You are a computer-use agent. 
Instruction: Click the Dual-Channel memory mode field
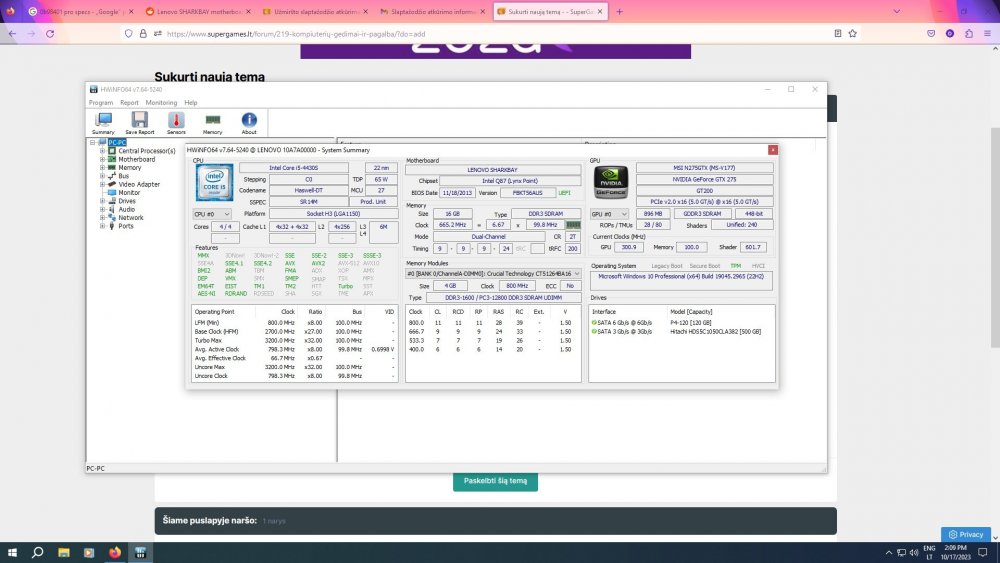[489, 237]
